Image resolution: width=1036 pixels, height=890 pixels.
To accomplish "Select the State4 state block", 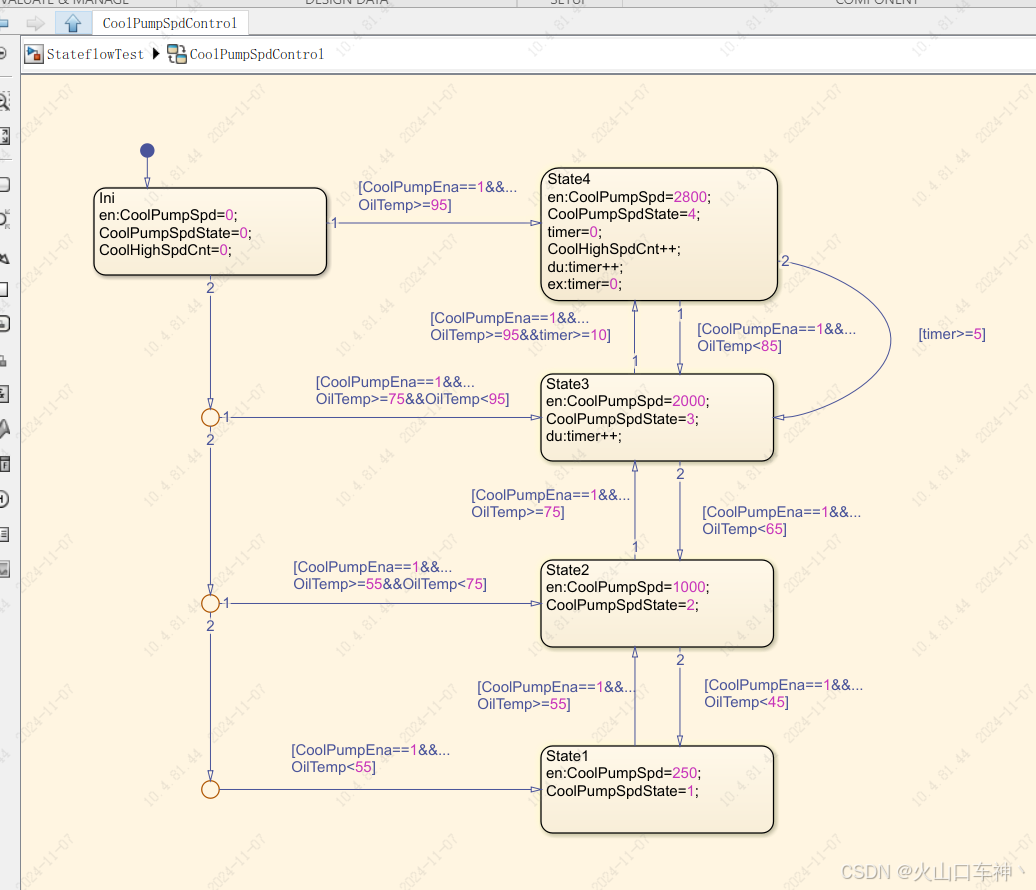I will pyautogui.click(x=658, y=235).
